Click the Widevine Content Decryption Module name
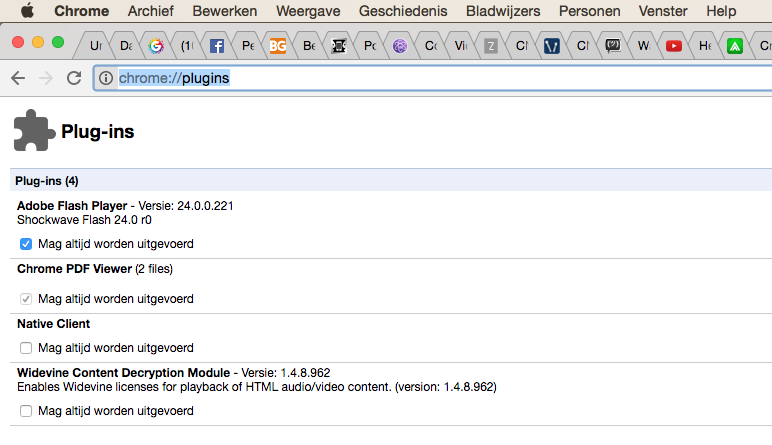Viewport: 772px width, 445px height. point(124,373)
